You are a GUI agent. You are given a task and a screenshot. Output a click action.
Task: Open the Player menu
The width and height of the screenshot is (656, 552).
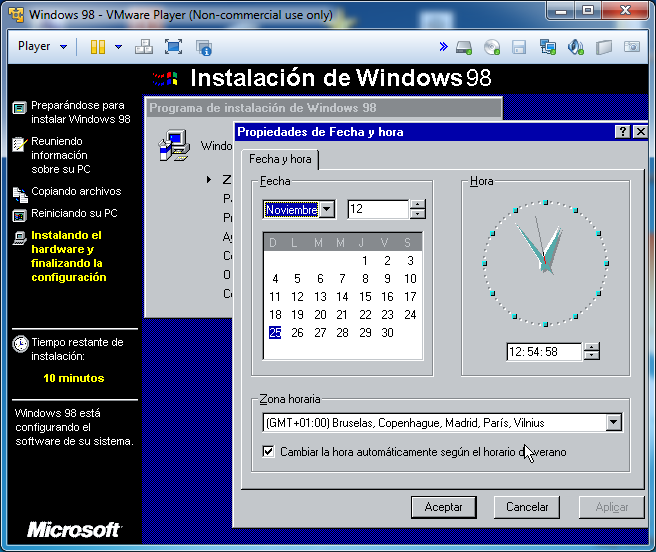click(x=42, y=47)
